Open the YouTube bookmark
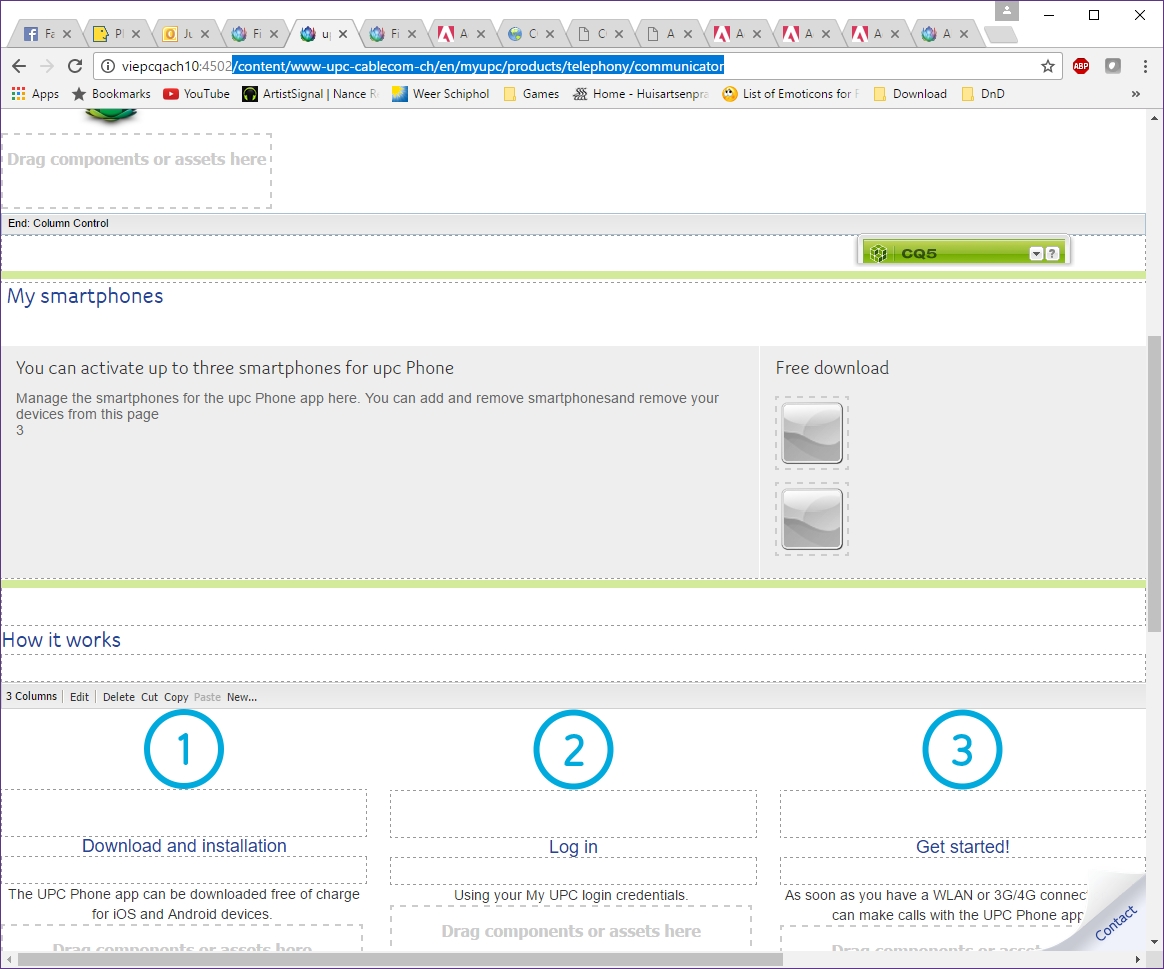The image size is (1164, 969). click(x=197, y=94)
